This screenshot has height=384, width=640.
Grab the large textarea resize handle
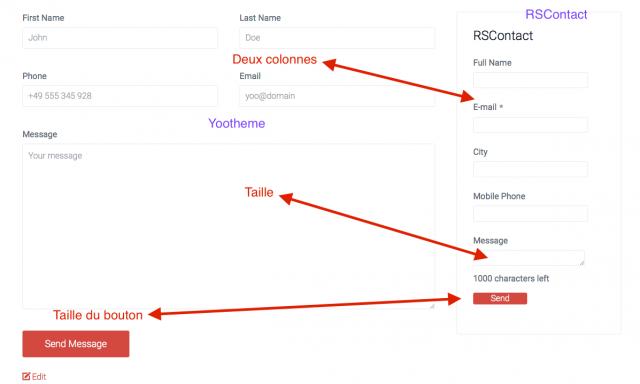point(432,306)
